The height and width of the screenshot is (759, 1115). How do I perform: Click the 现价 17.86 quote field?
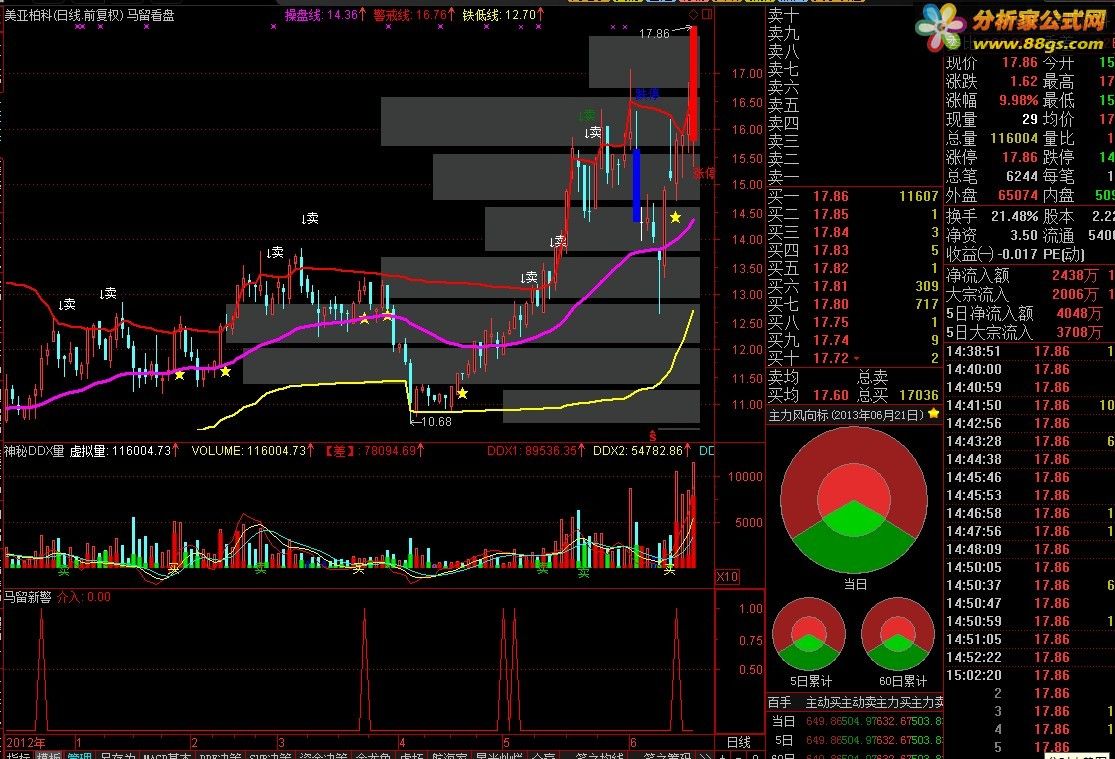click(x=992, y=63)
